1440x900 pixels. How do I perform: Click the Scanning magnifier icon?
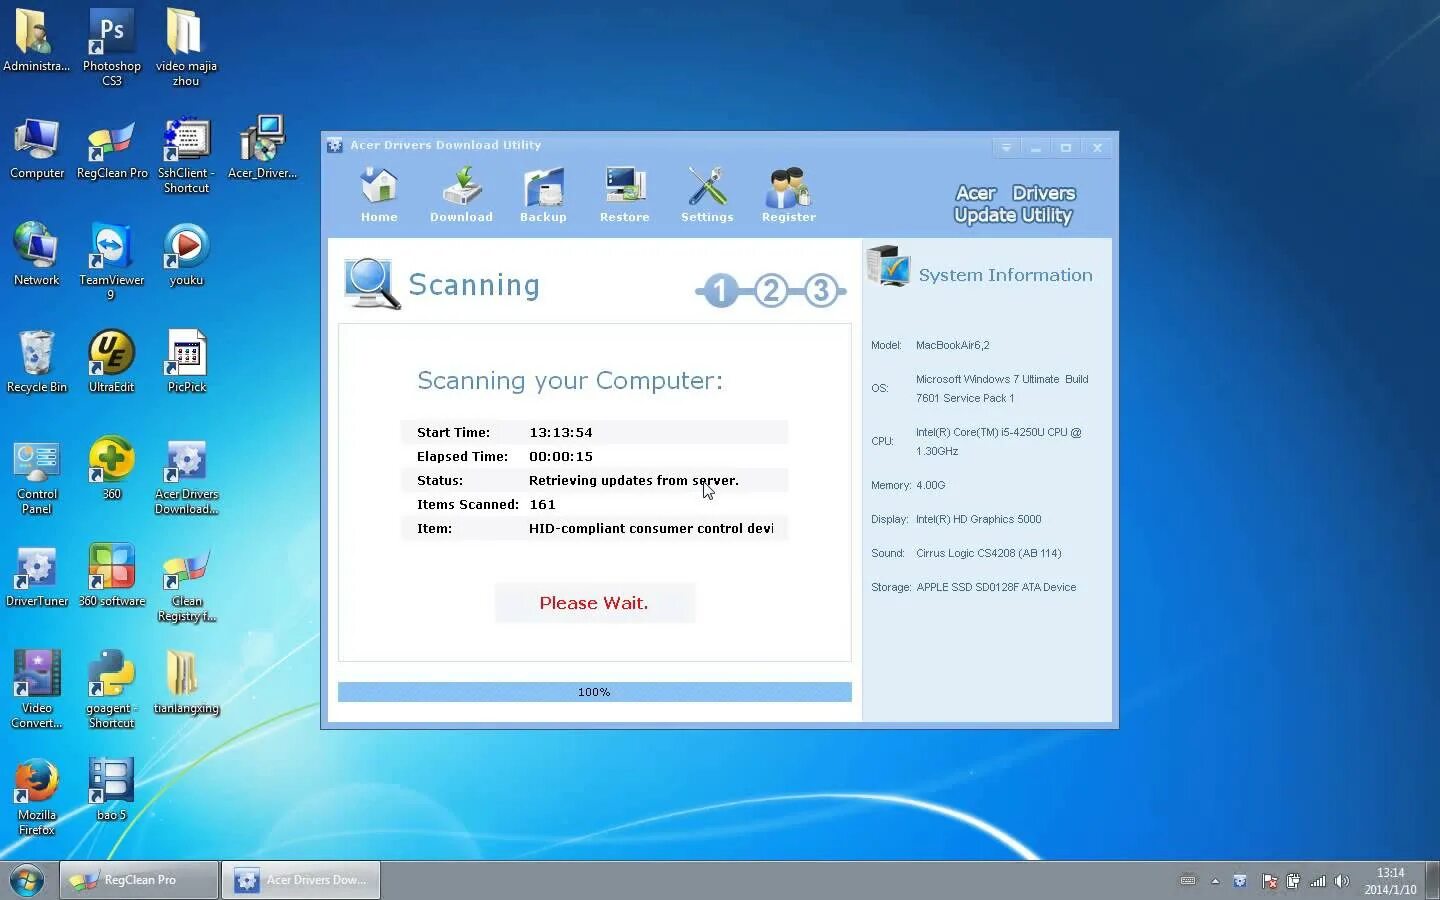372,284
